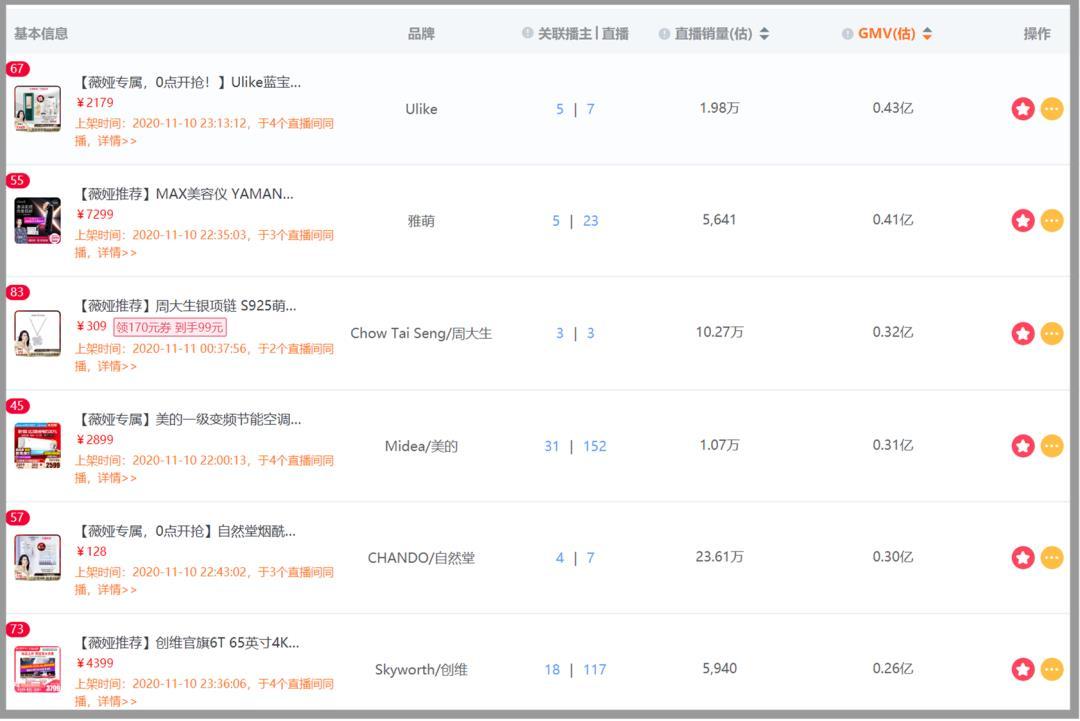The height and width of the screenshot is (721, 1080).
Task: Open more-options icon for Chow Tai Seng row
Action: (1051, 333)
